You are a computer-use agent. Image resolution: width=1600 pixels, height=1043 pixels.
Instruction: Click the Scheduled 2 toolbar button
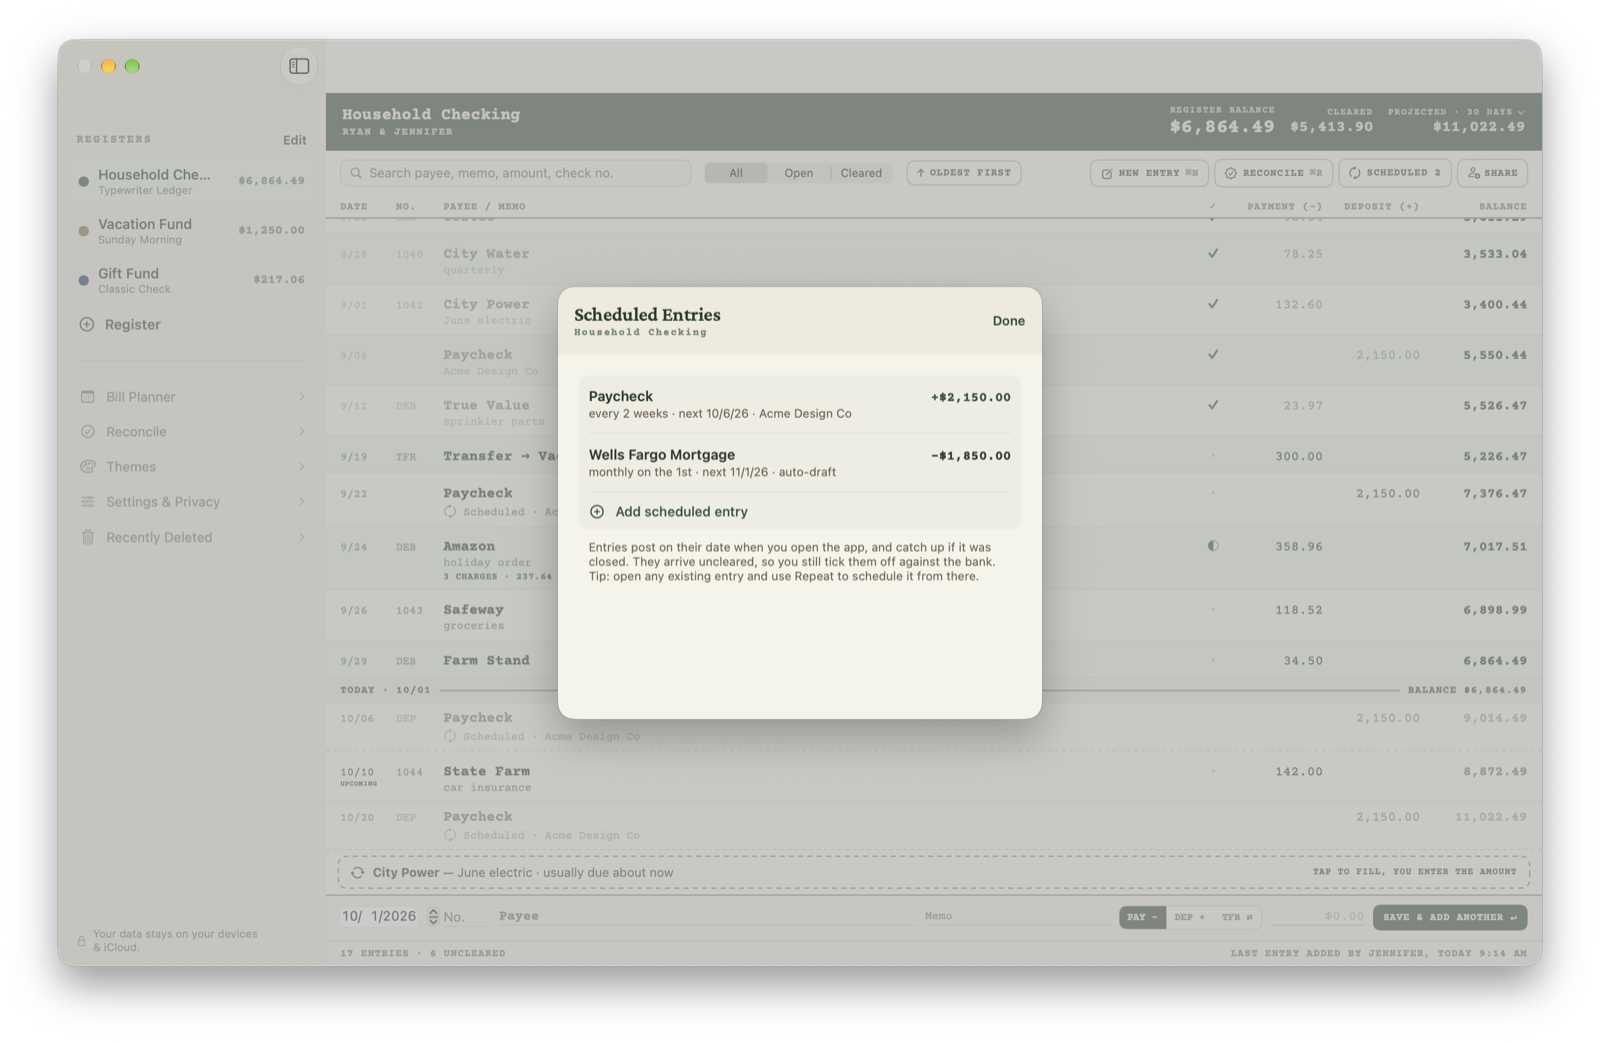(x=1394, y=173)
